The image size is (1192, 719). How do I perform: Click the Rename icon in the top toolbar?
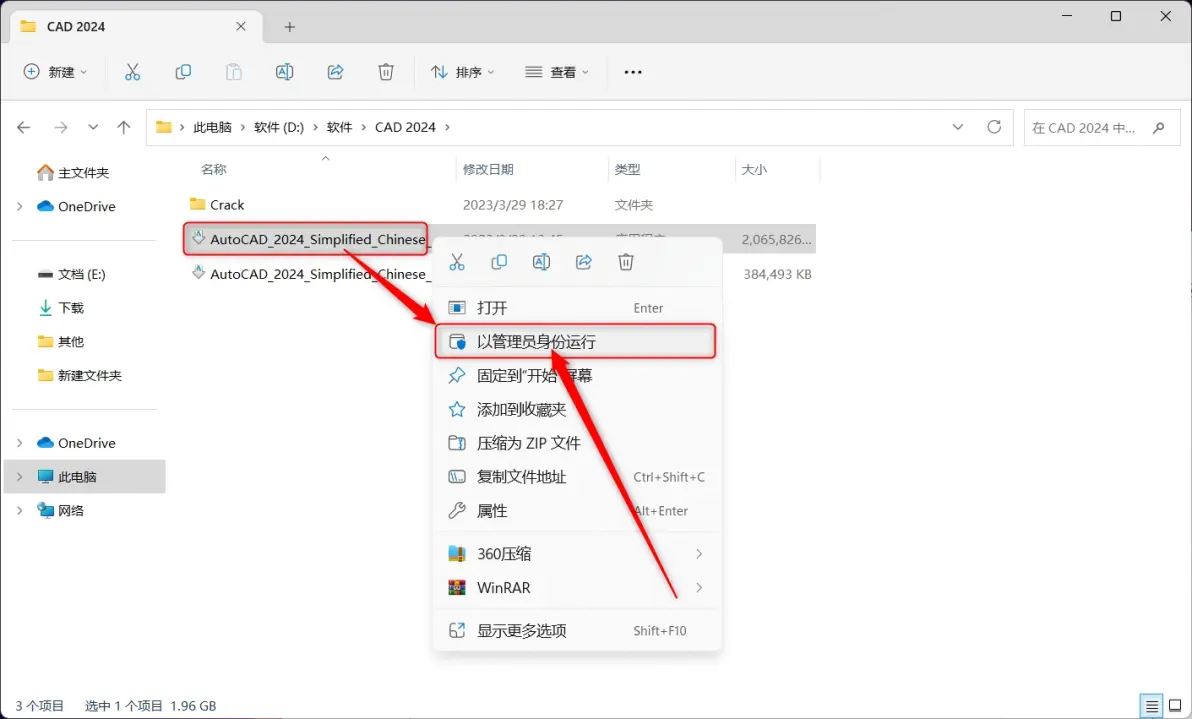[284, 72]
